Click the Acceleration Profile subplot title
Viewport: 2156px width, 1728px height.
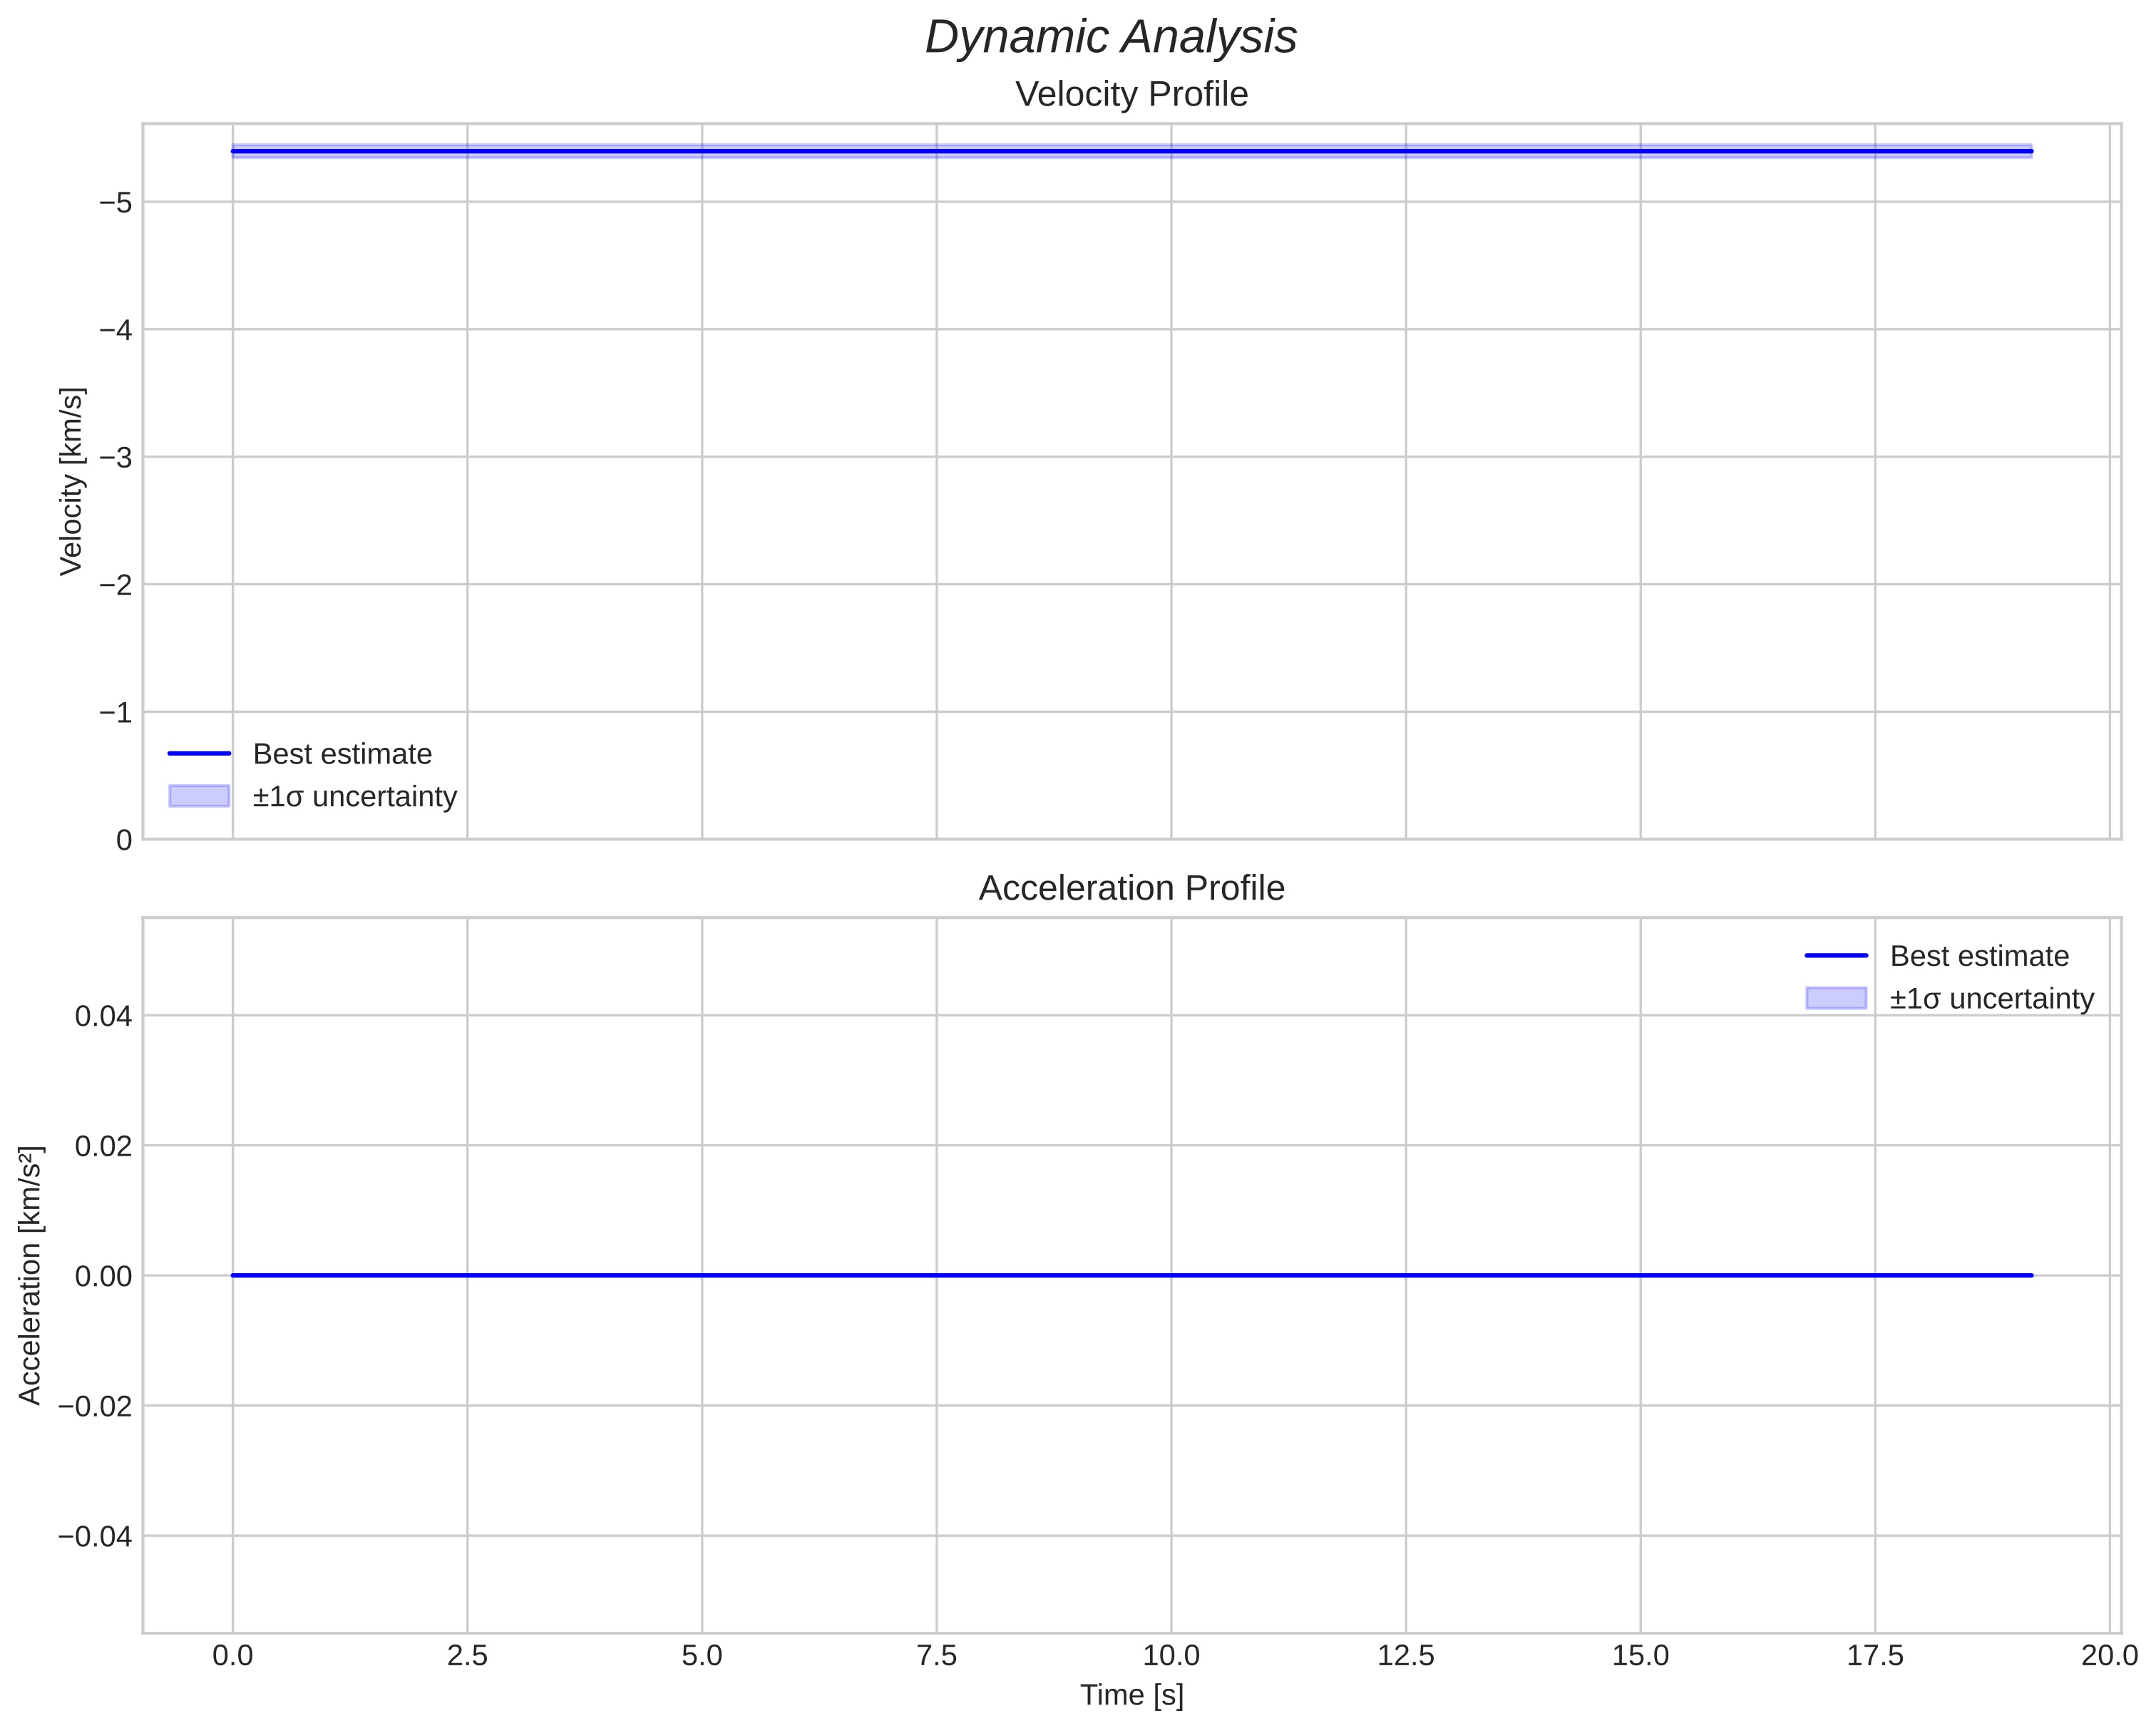(x=1131, y=888)
